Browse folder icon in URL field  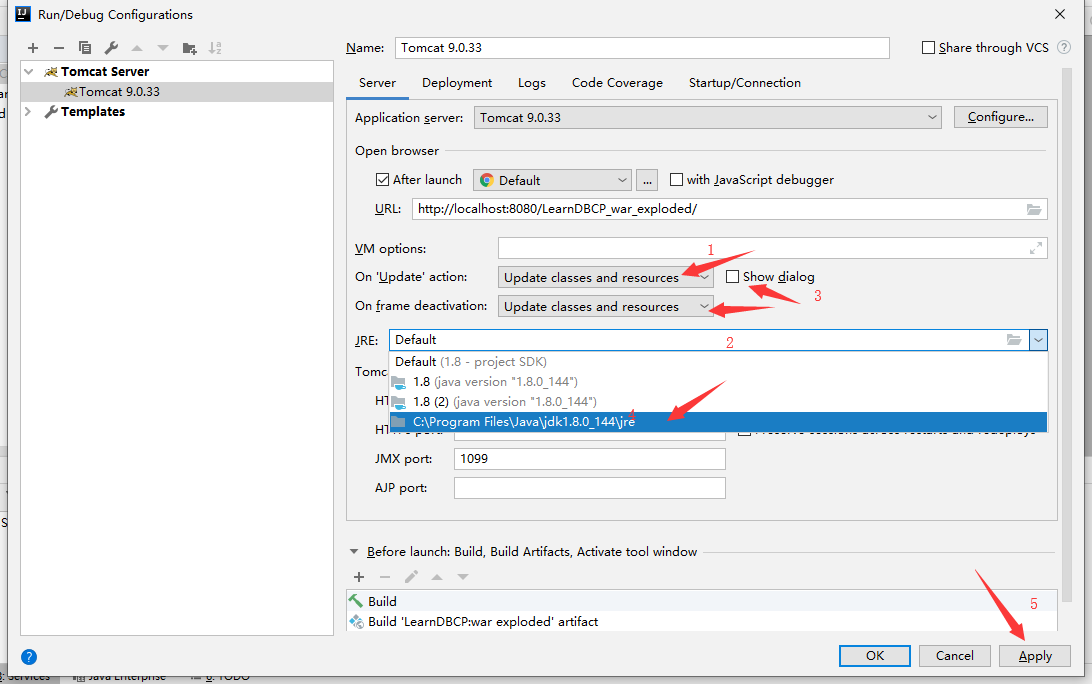pos(1034,209)
